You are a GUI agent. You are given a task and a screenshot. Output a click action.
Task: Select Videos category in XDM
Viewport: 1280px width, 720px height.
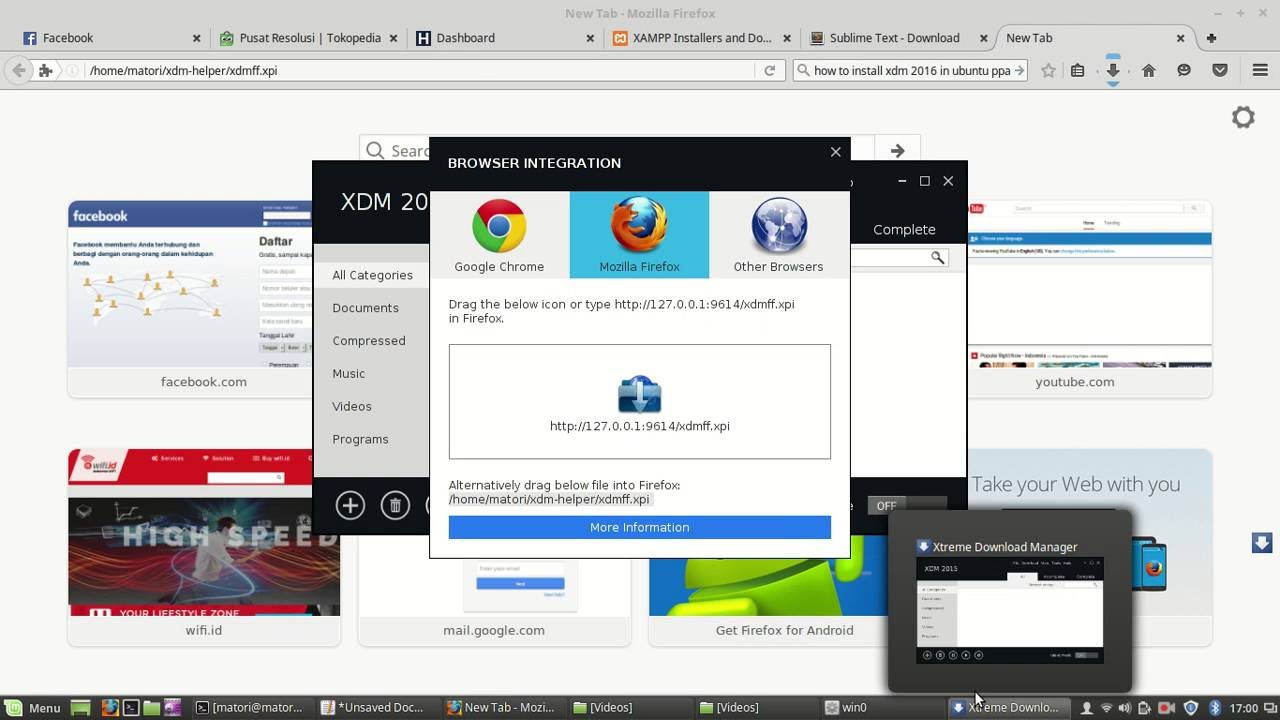click(x=351, y=406)
